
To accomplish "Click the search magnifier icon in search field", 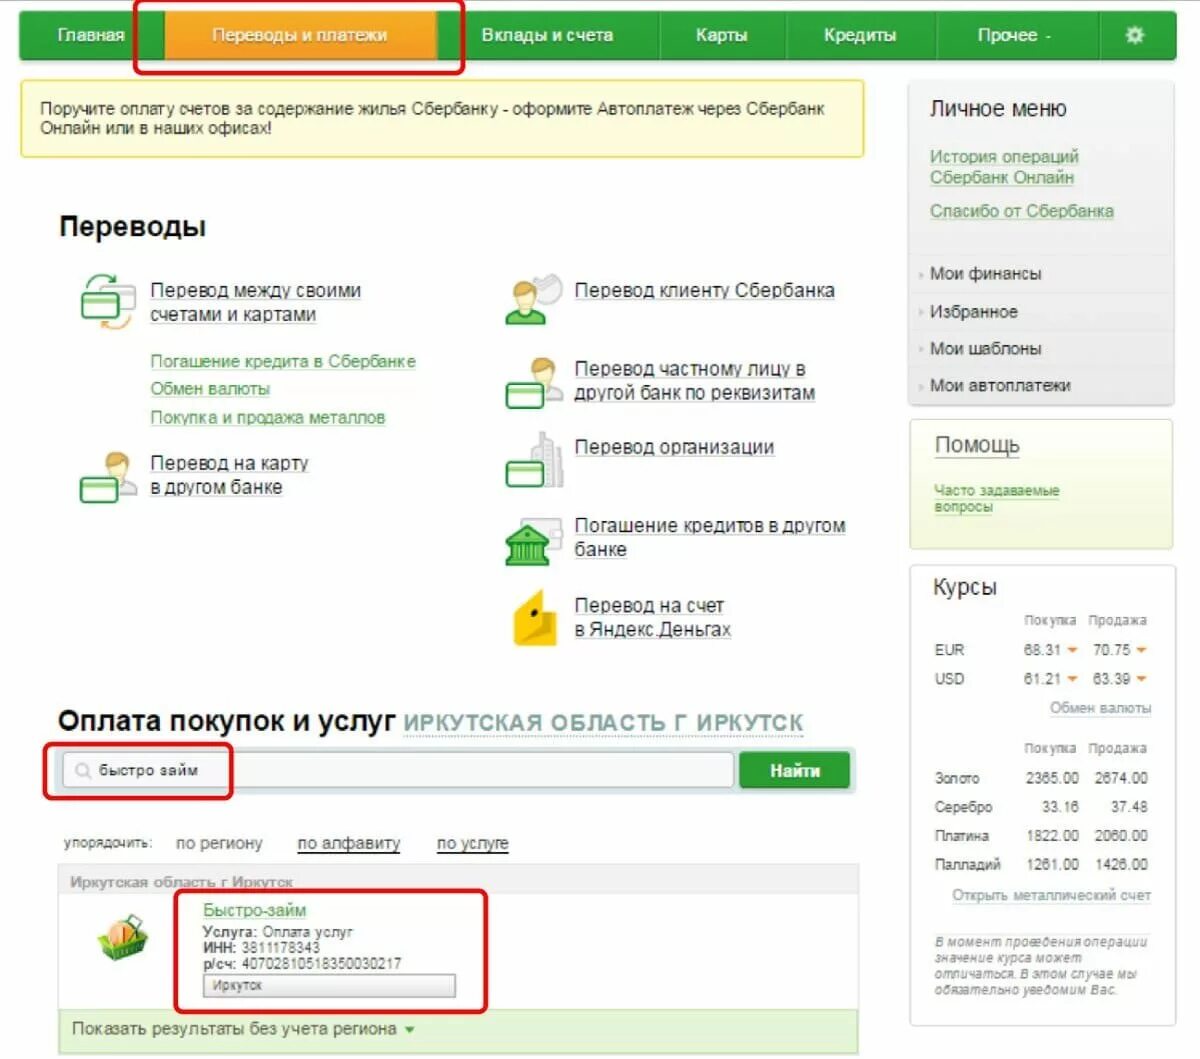I will [x=83, y=771].
